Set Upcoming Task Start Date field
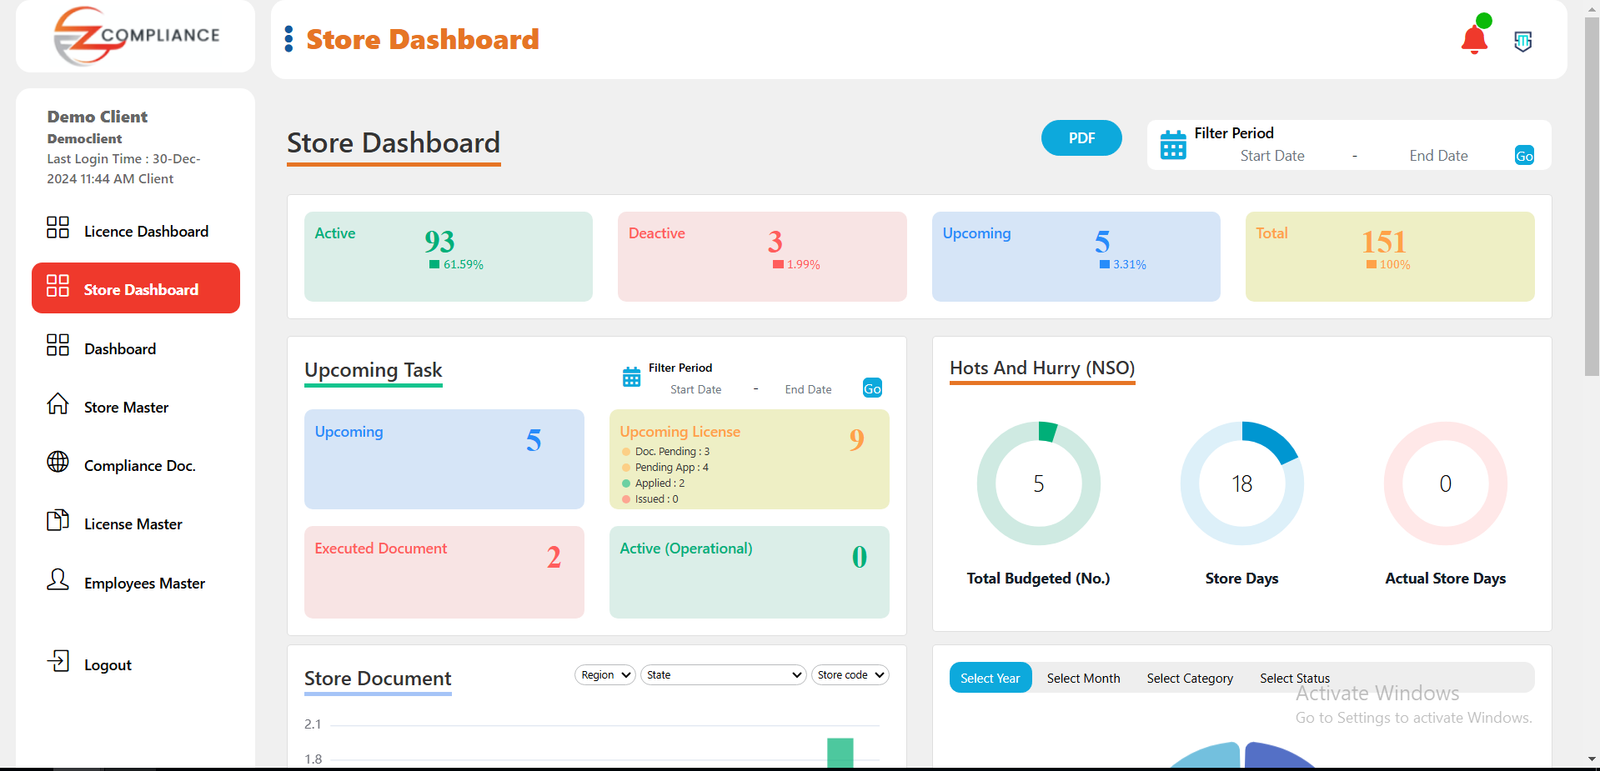Image resolution: width=1600 pixels, height=771 pixels. click(695, 390)
